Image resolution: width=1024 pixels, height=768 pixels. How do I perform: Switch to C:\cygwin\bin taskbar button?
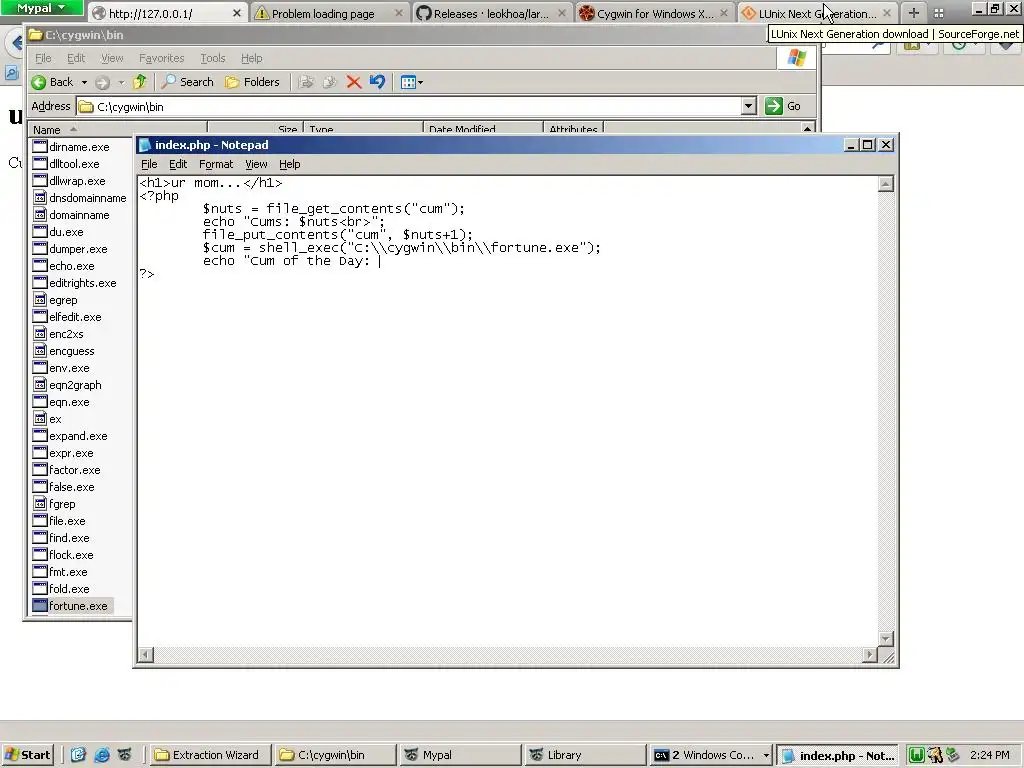[334, 755]
